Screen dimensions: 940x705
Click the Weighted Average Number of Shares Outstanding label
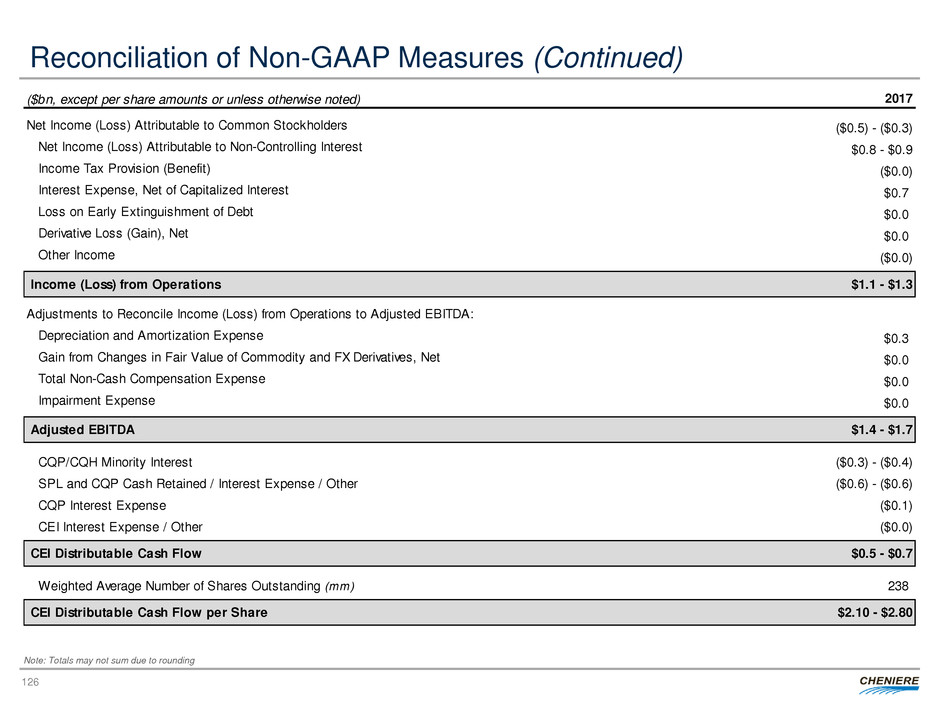[x=196, y=585]
